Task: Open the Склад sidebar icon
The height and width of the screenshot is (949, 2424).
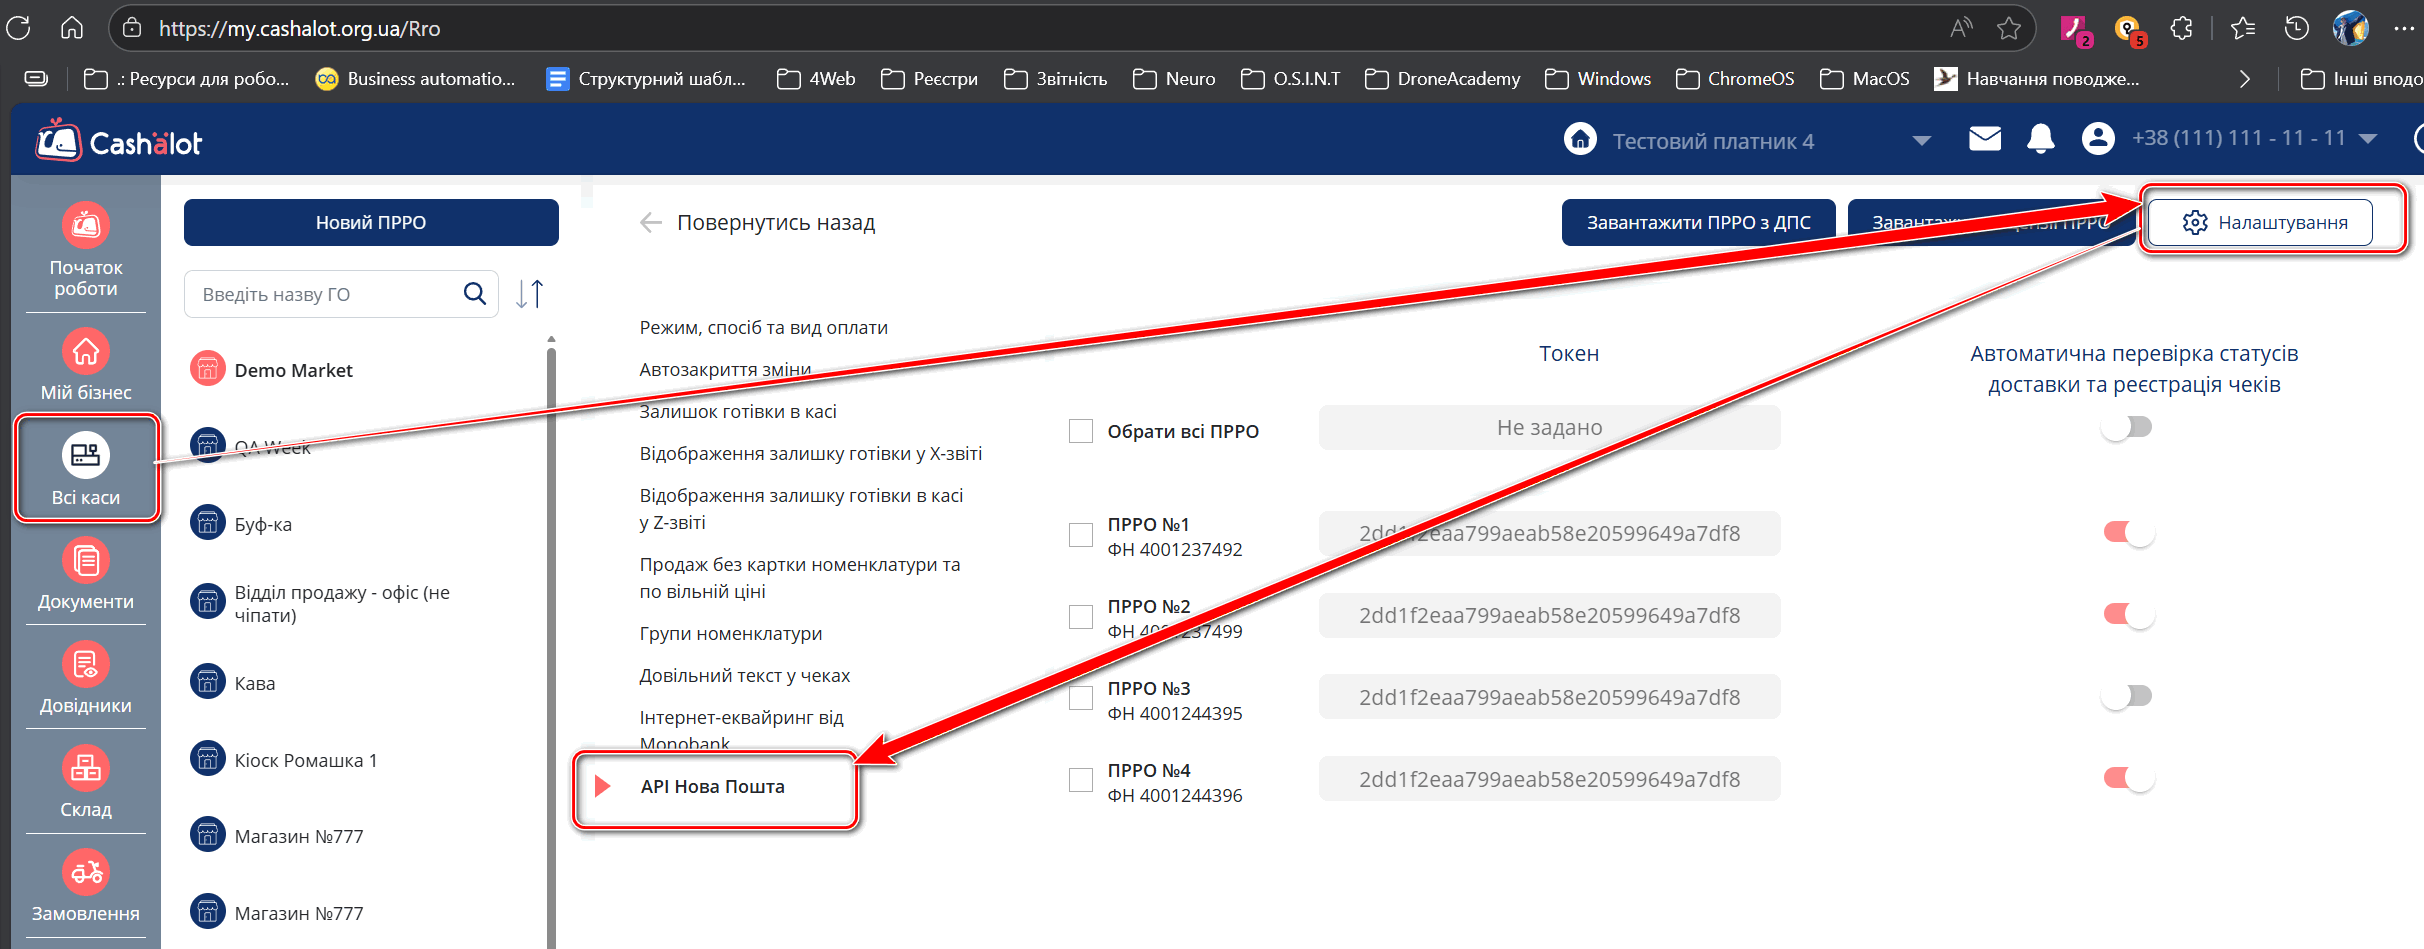Action: pyautogui.click(x=86, y=769)
